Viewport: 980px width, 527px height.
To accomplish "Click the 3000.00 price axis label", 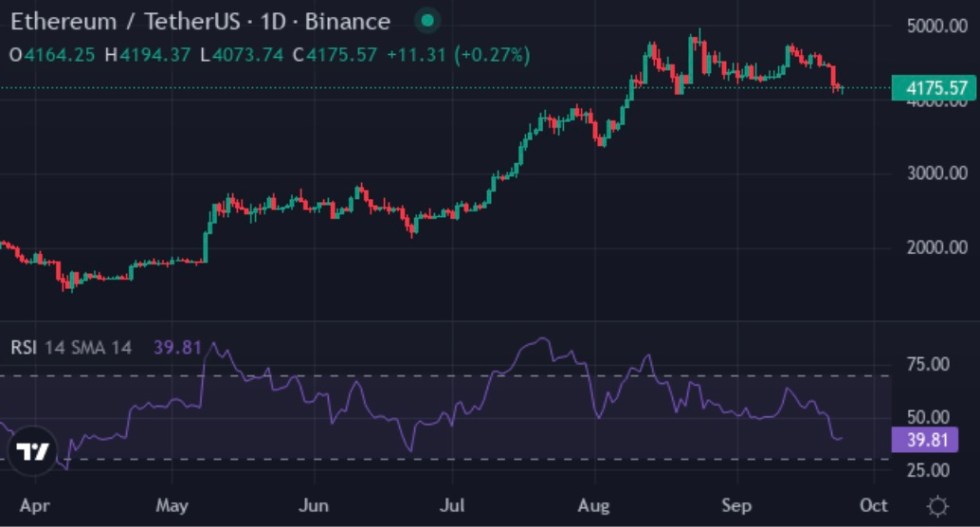I will tap(937, 173).
